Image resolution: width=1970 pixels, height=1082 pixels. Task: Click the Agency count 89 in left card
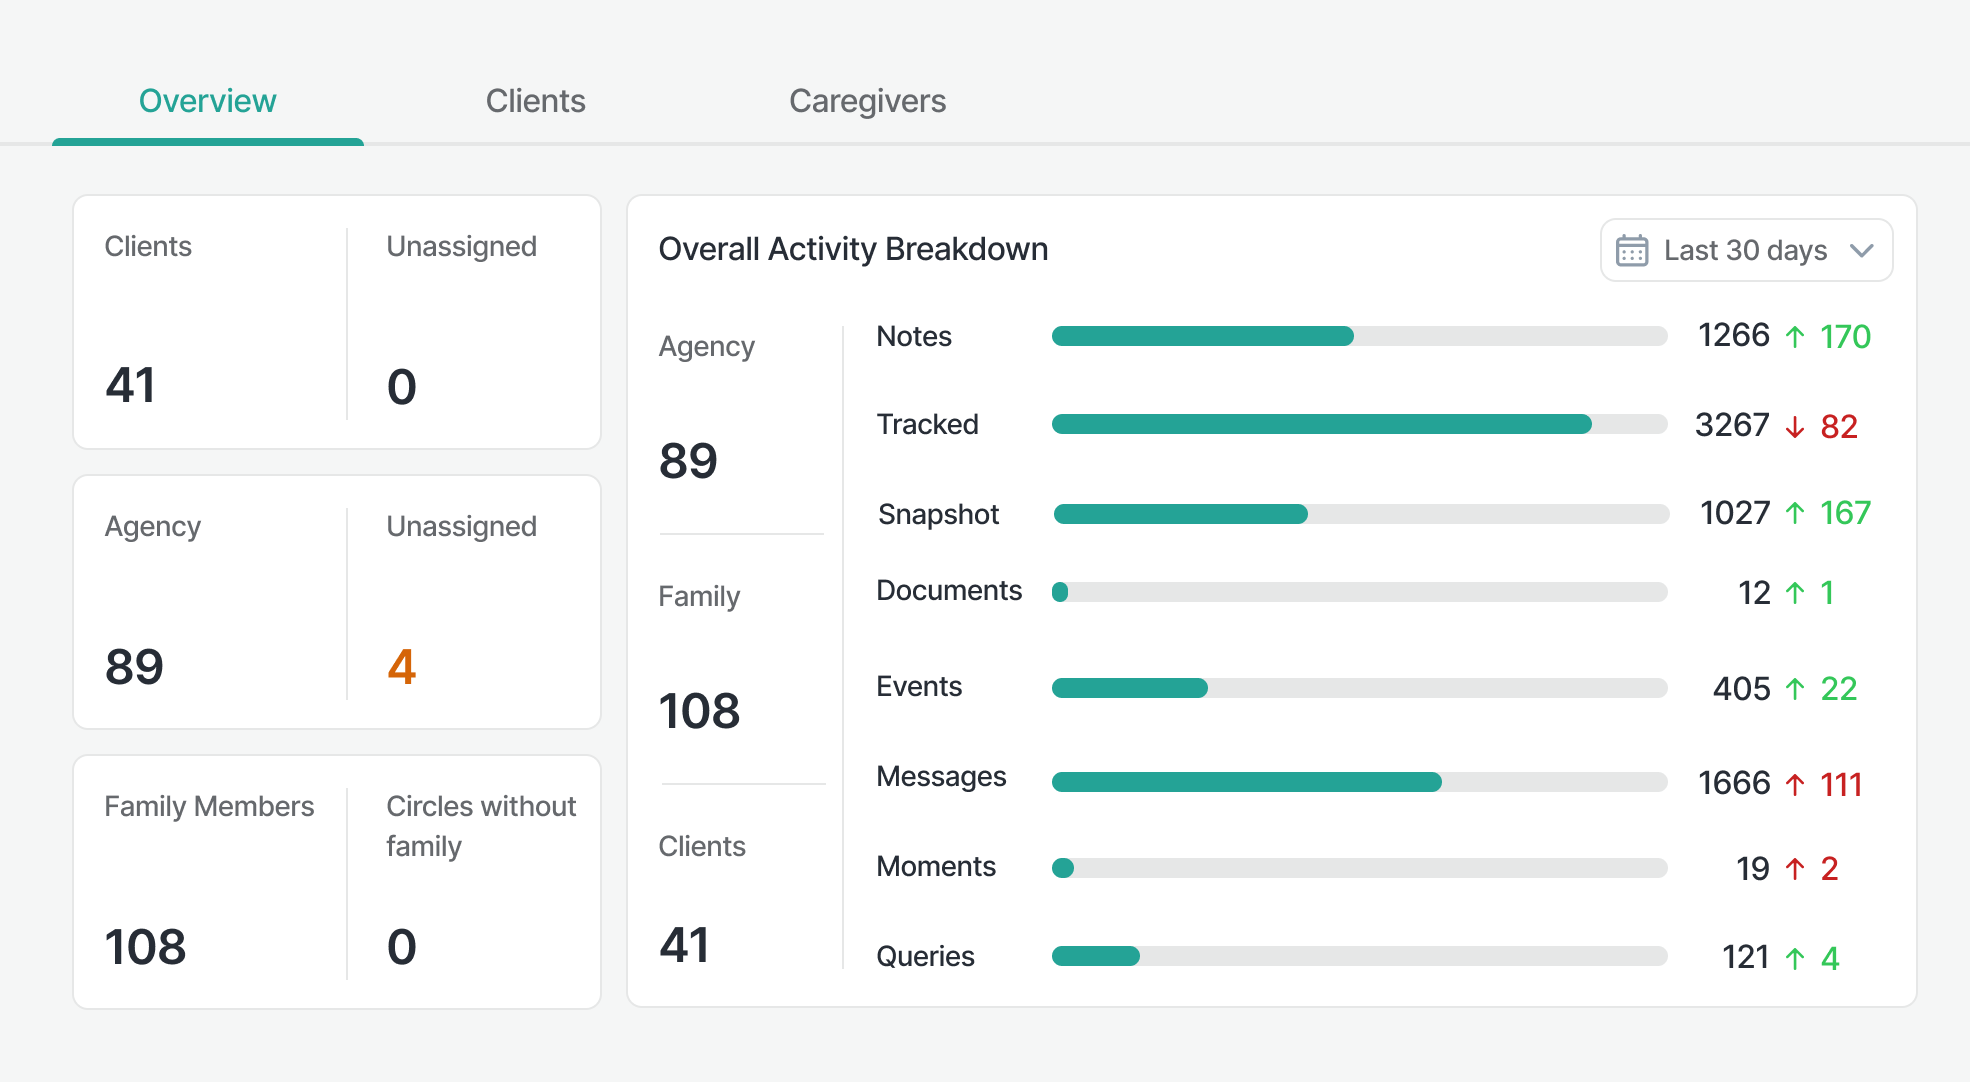click(134, 667)
